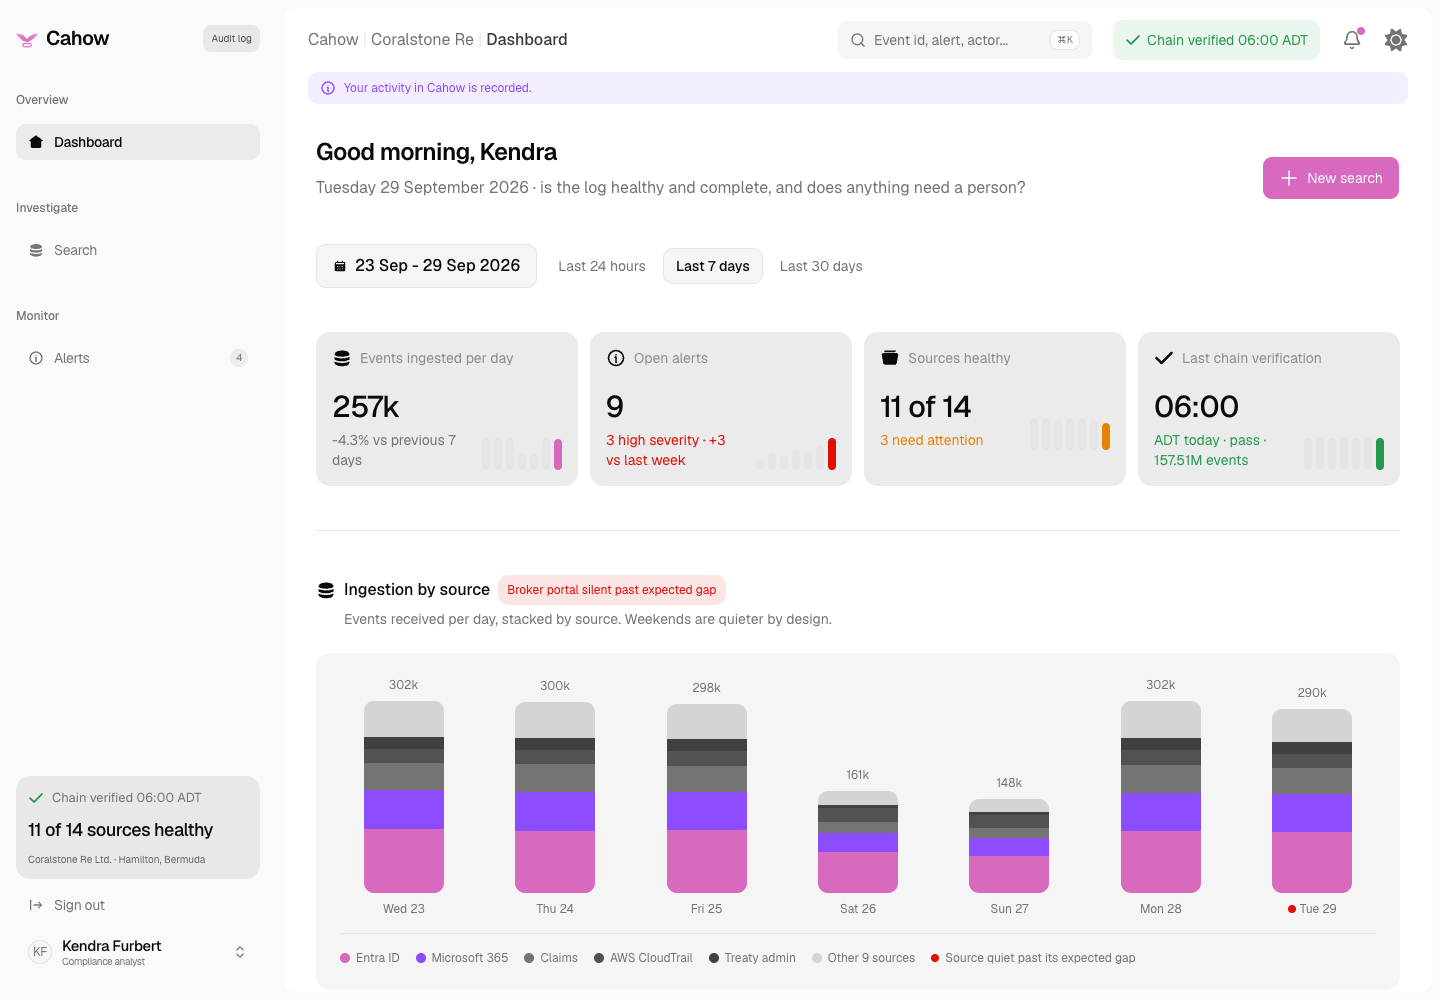1440x1000 pixels.
Task: Click the Chain verified 06:00 ADT status
Action: (1216, 40)
